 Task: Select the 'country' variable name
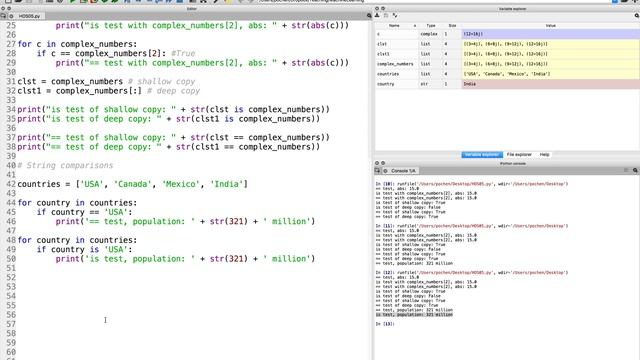386,84
